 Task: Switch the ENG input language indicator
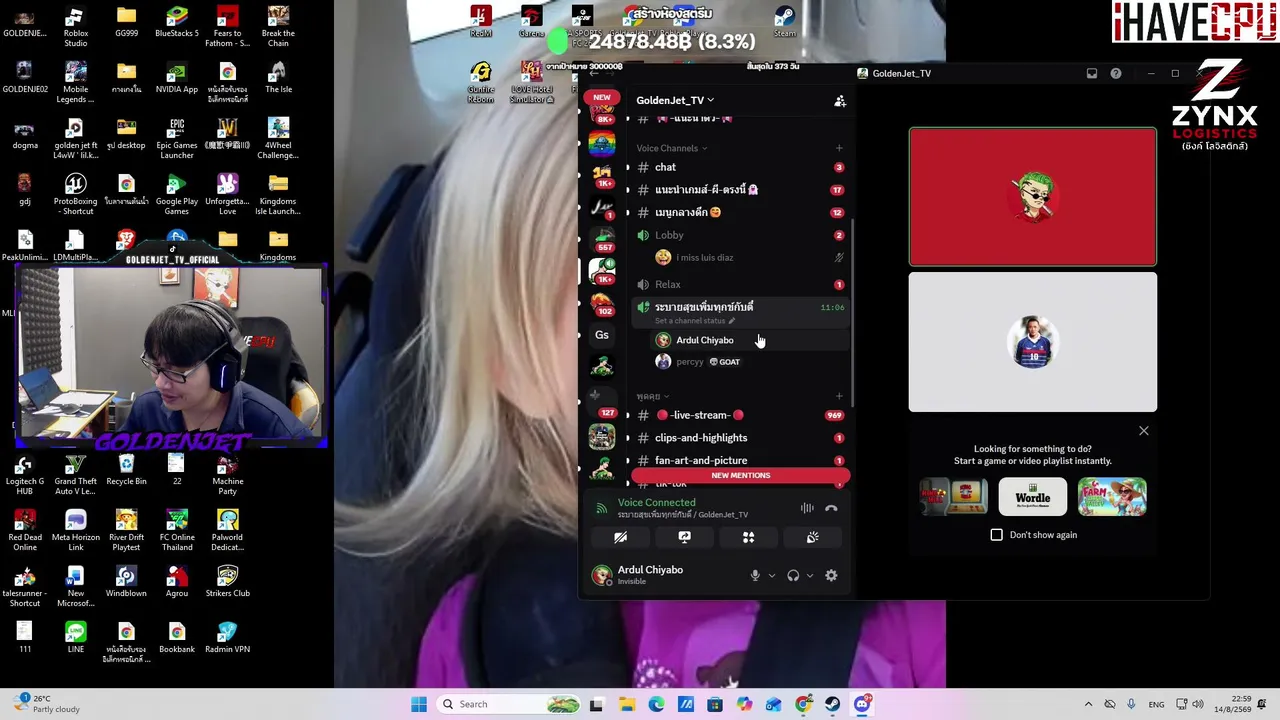click(x=1156, y=704)
